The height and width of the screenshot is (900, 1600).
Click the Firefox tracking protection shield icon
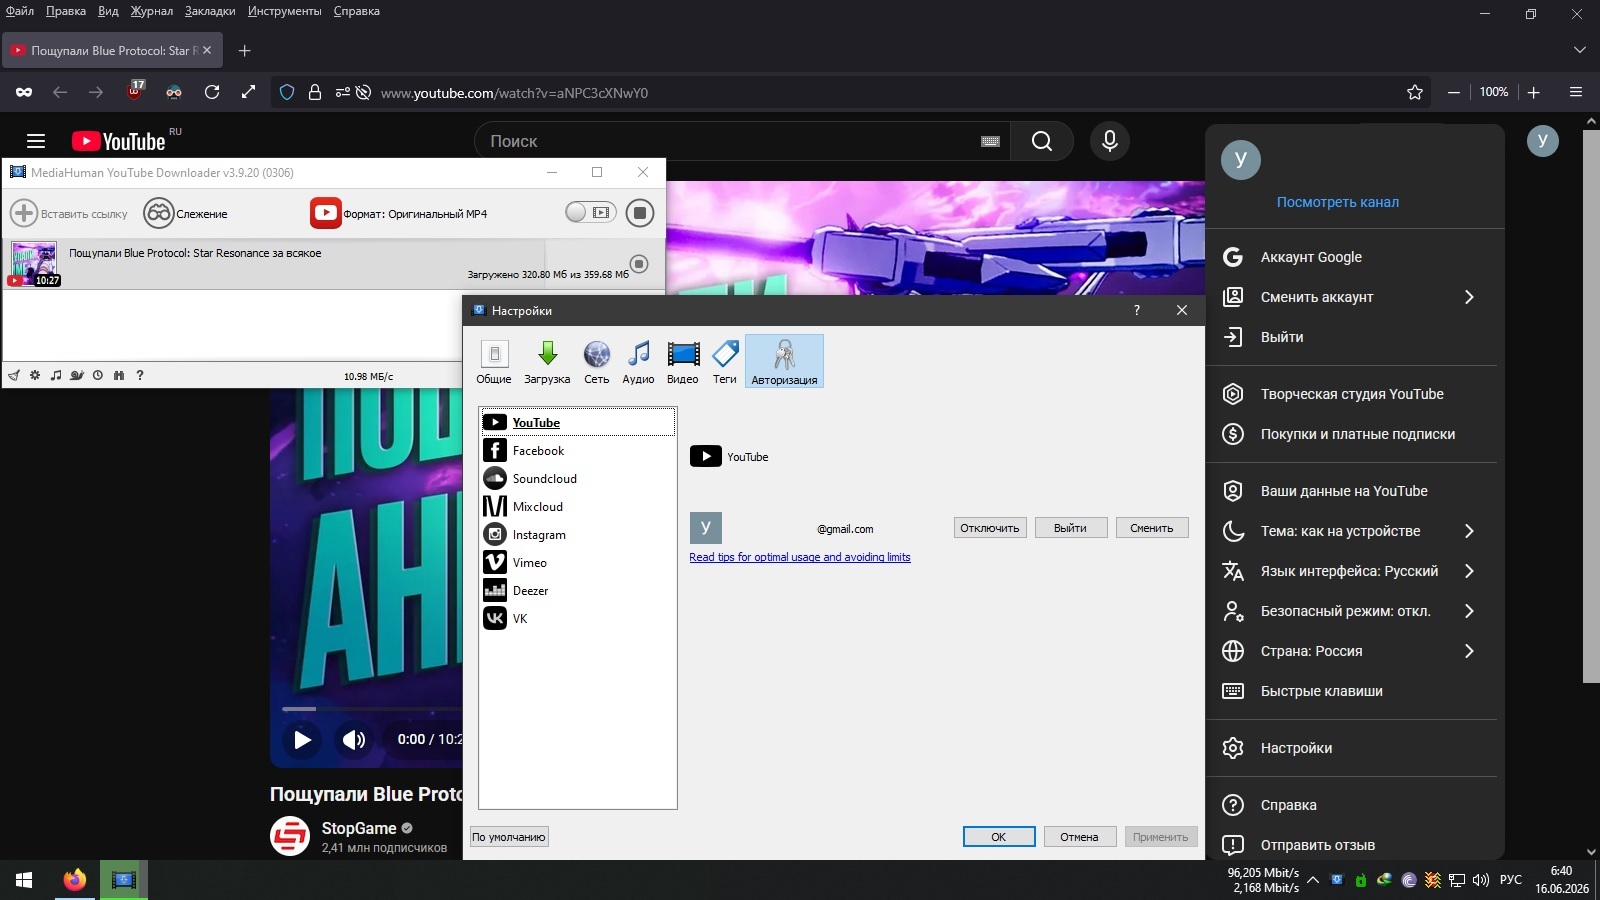click(x=287, y=92)
